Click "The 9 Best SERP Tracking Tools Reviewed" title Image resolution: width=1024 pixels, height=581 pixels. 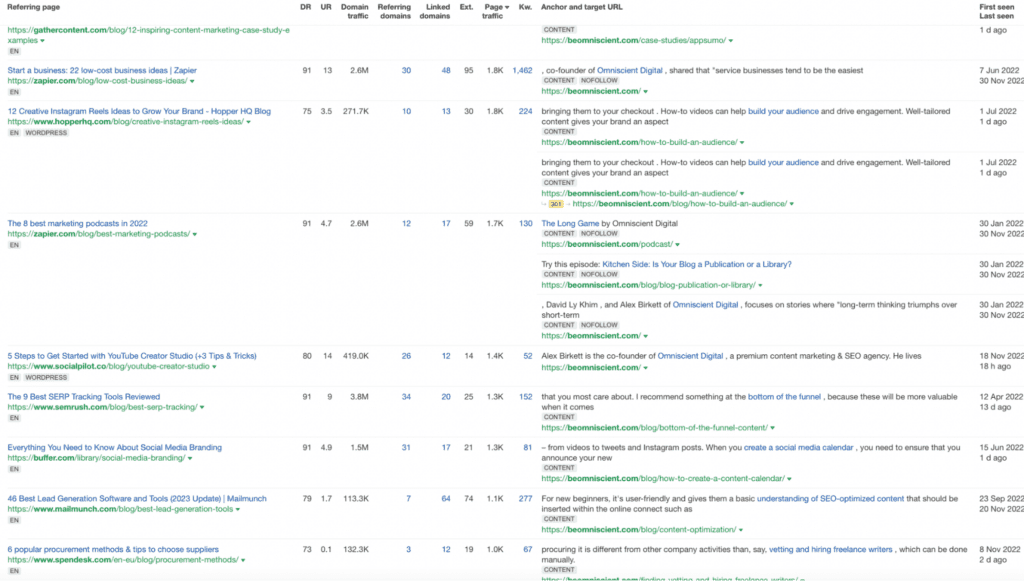[x=84, y=396]
